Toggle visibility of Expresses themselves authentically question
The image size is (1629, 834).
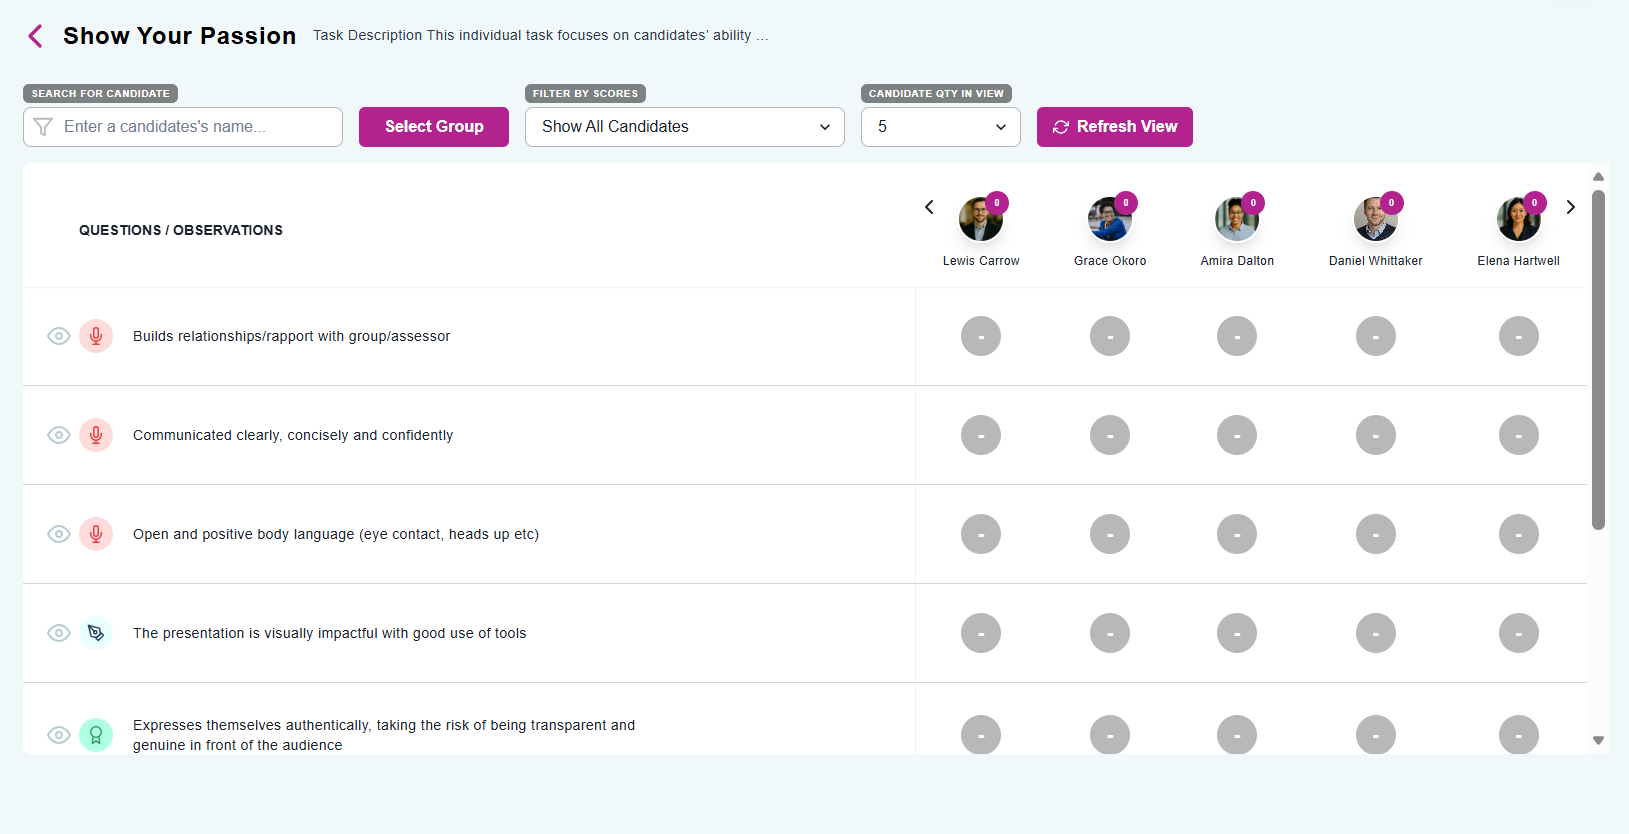pos(59,735)
